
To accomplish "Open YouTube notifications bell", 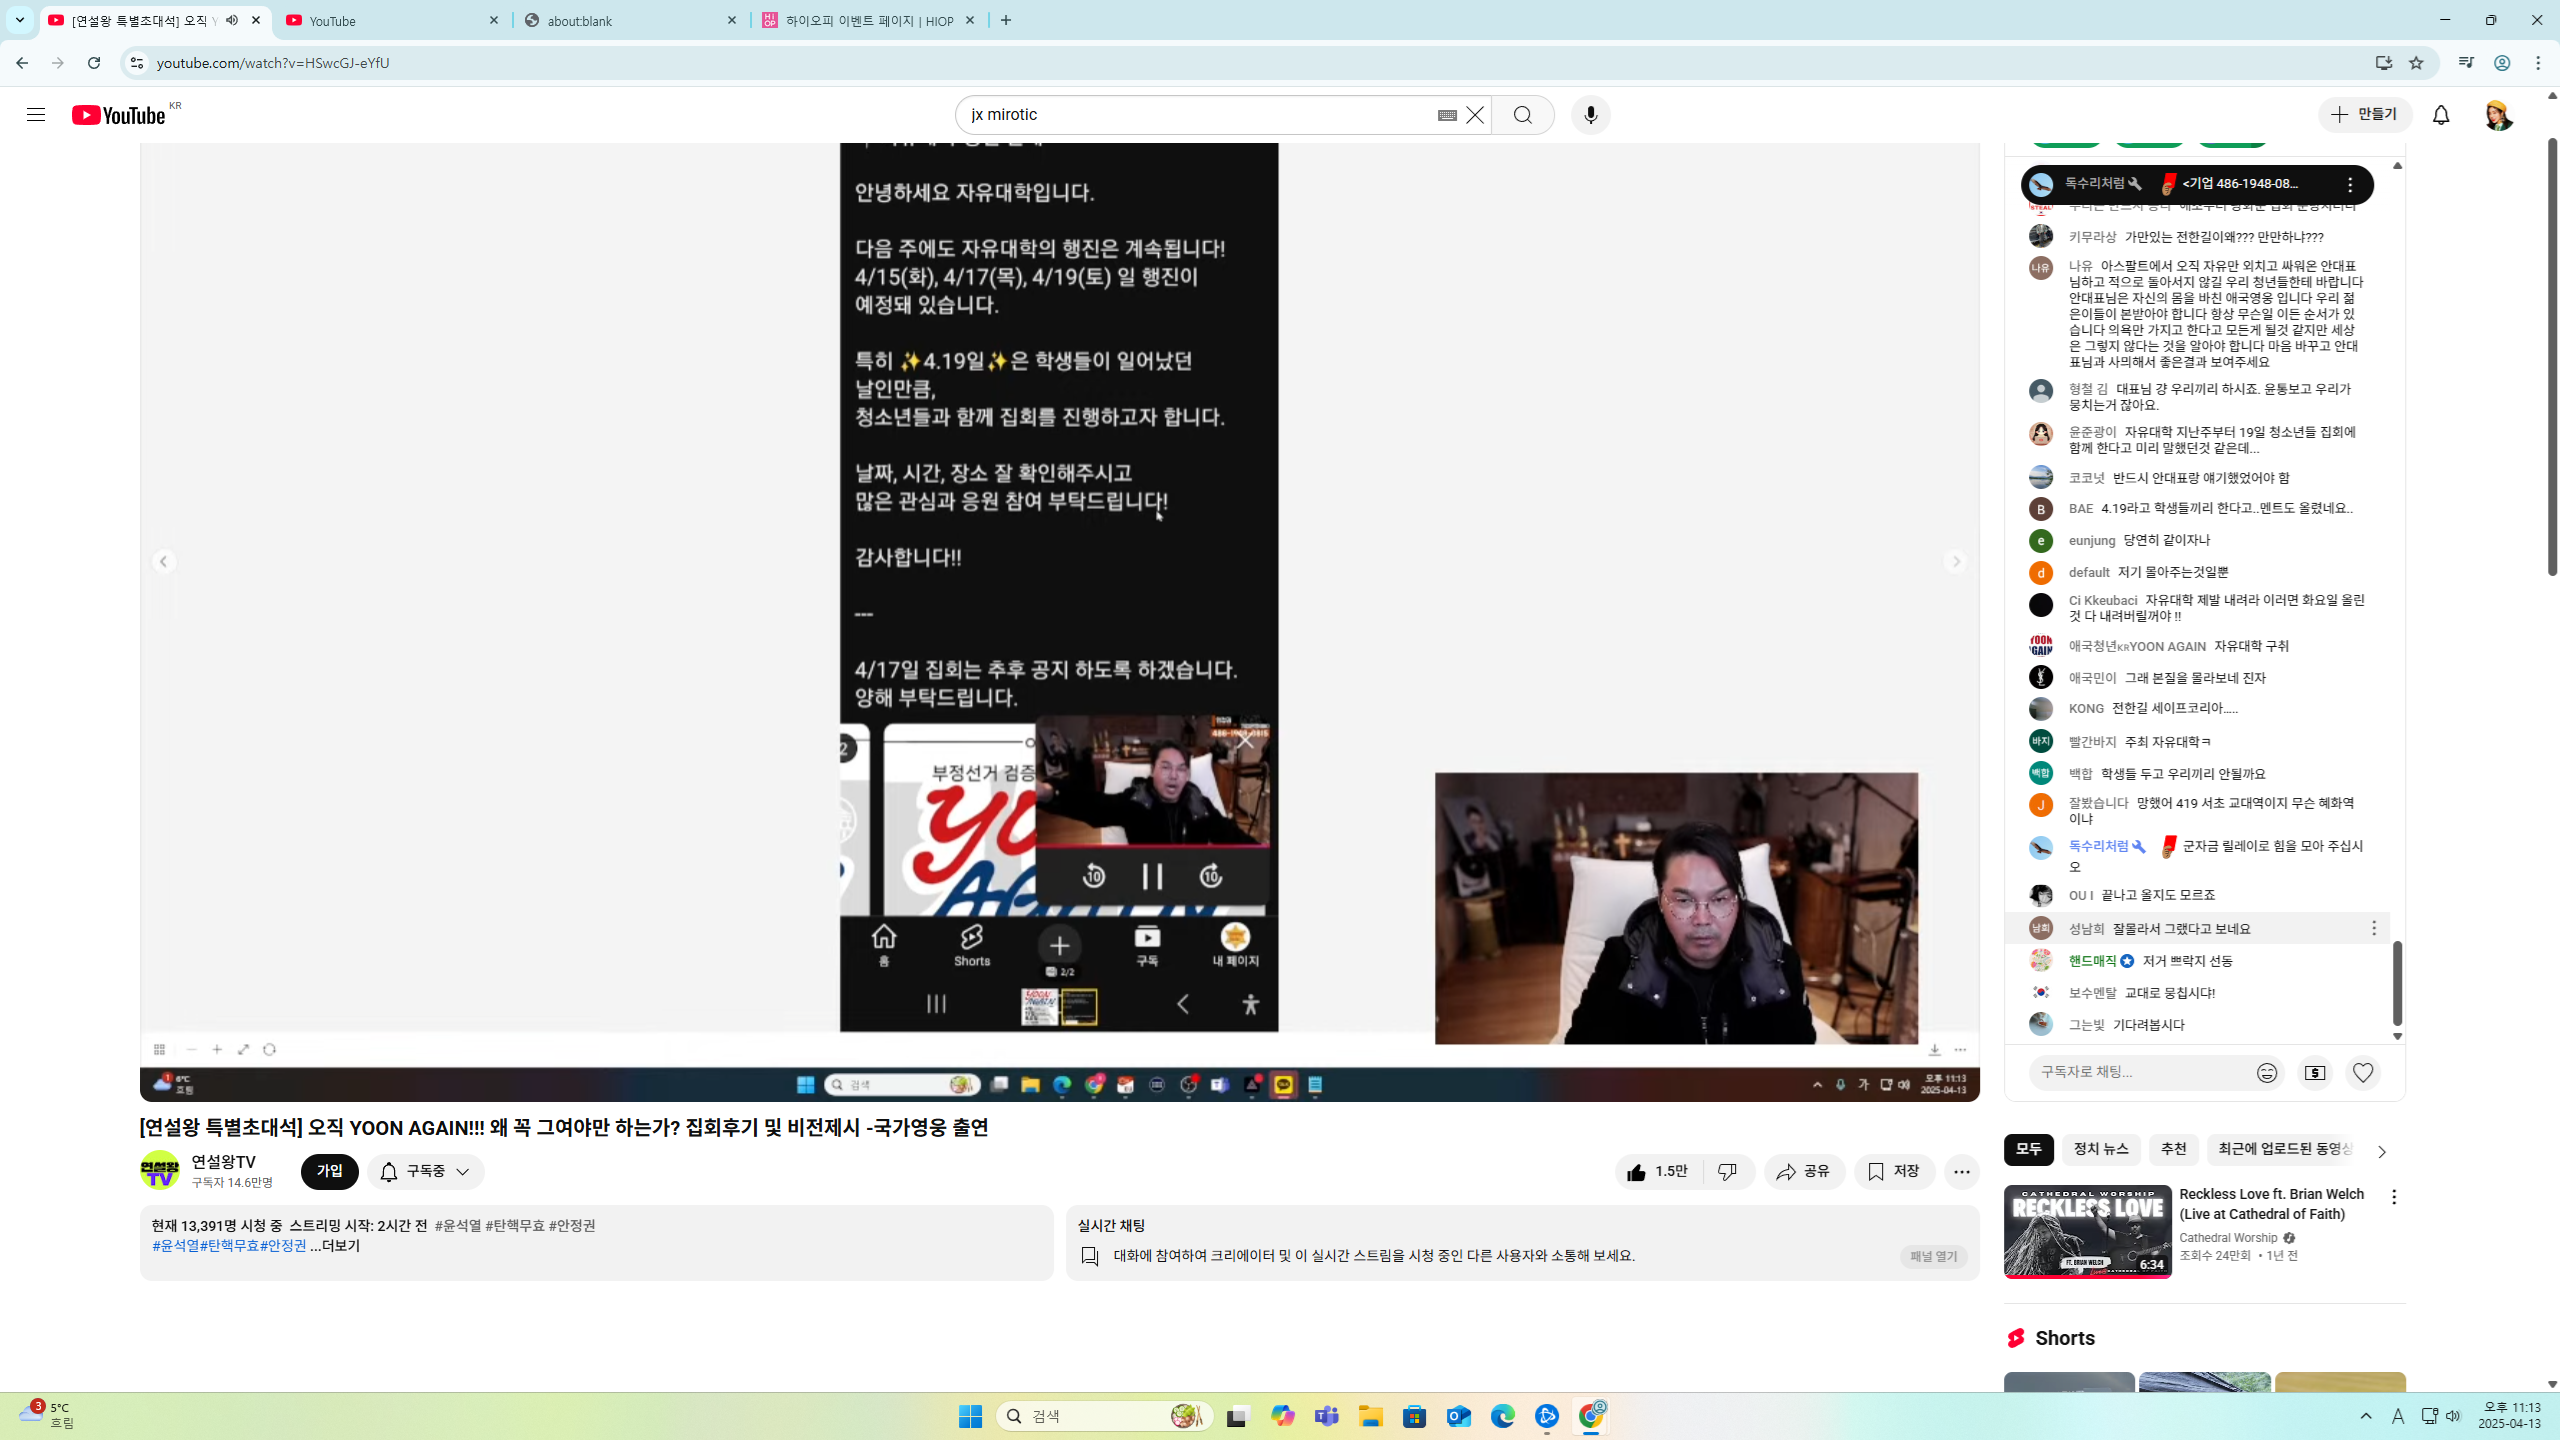I will point(2441,115).
